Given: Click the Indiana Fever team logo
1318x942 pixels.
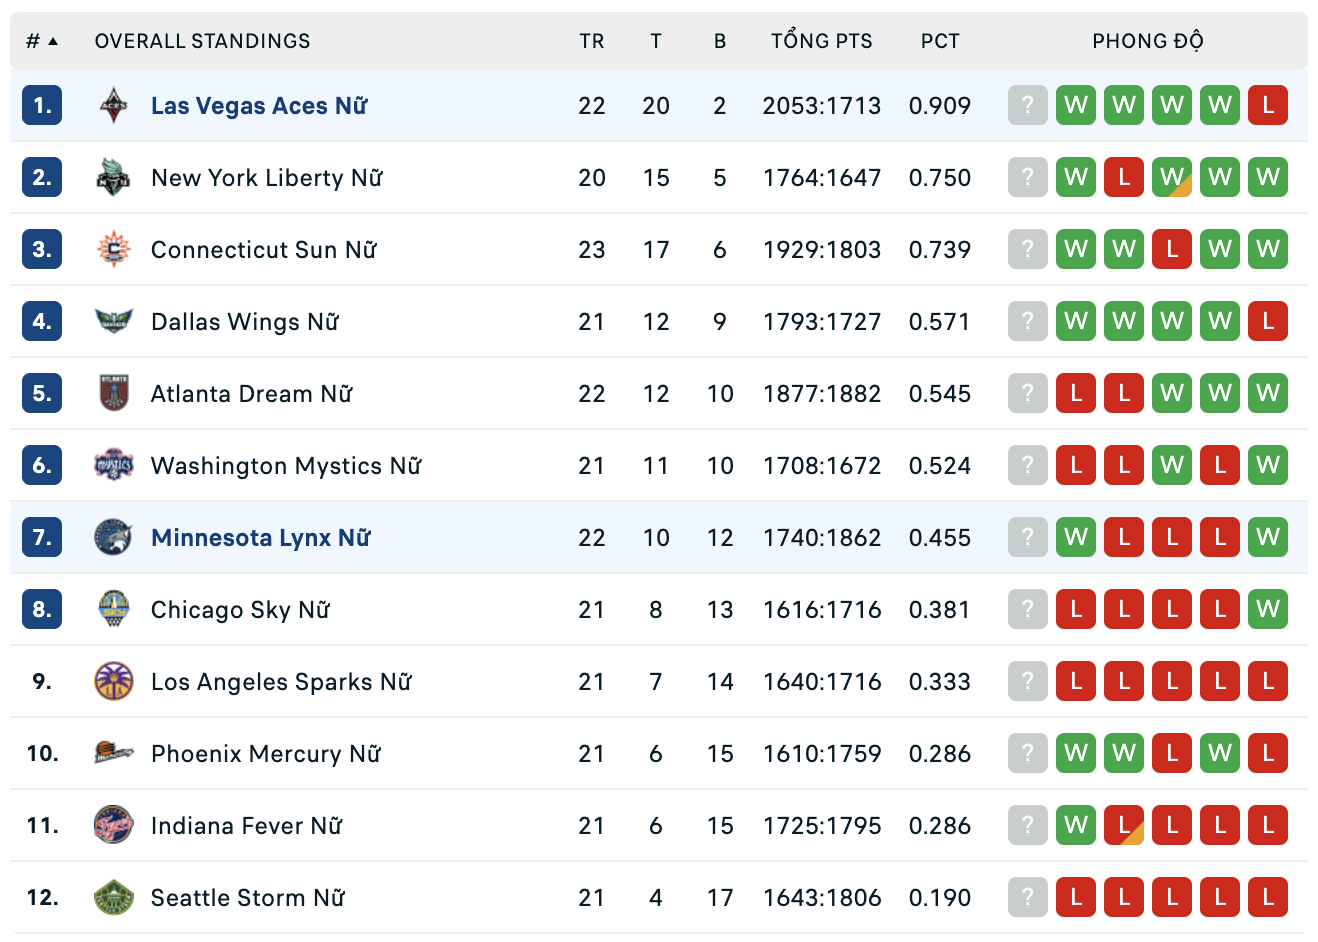Looking at the screenshot, I should [113, 825].
